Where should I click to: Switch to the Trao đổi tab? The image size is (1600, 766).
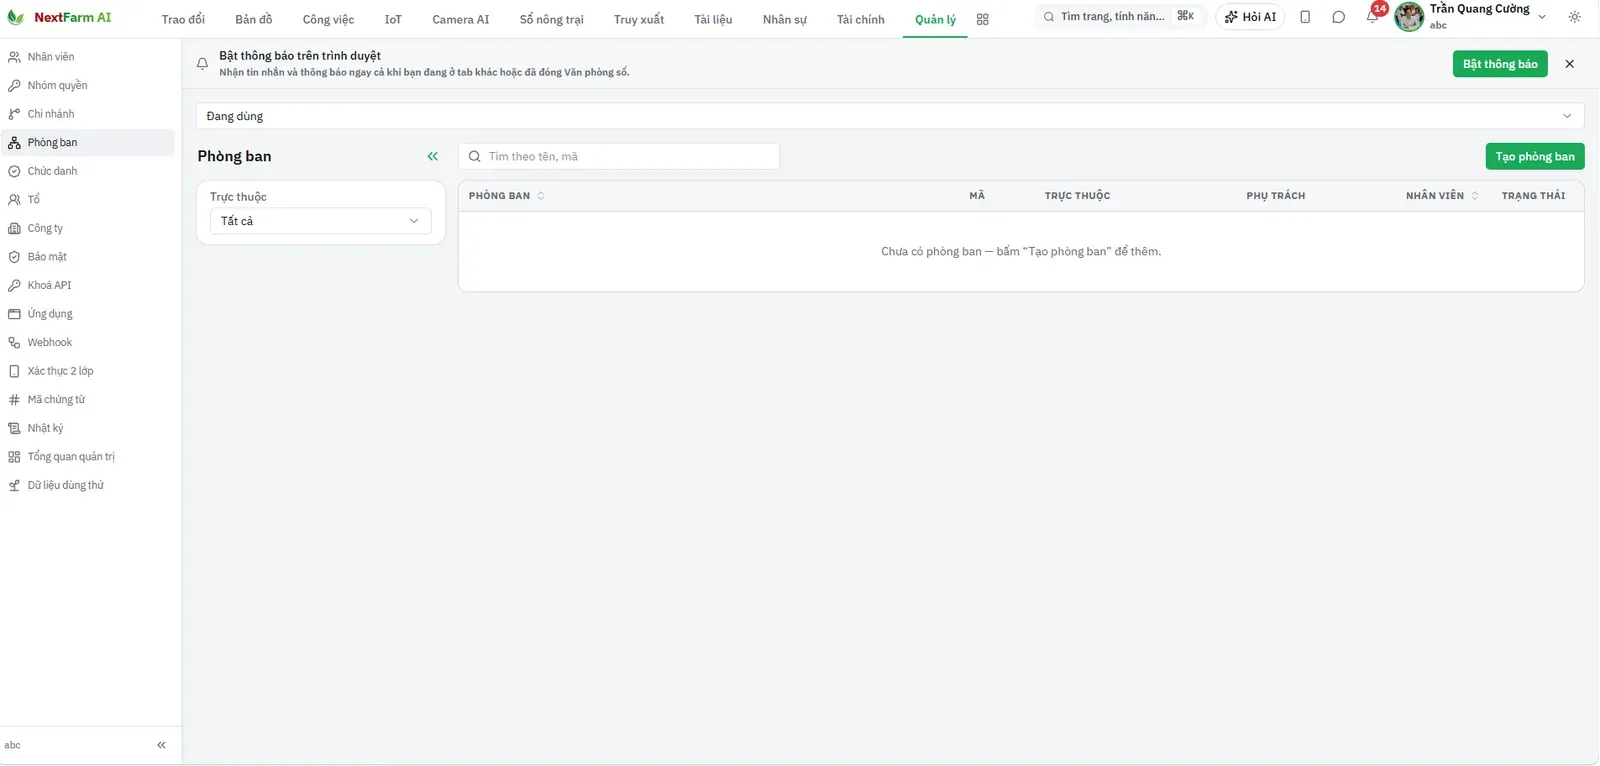click(x=183, y=19)
